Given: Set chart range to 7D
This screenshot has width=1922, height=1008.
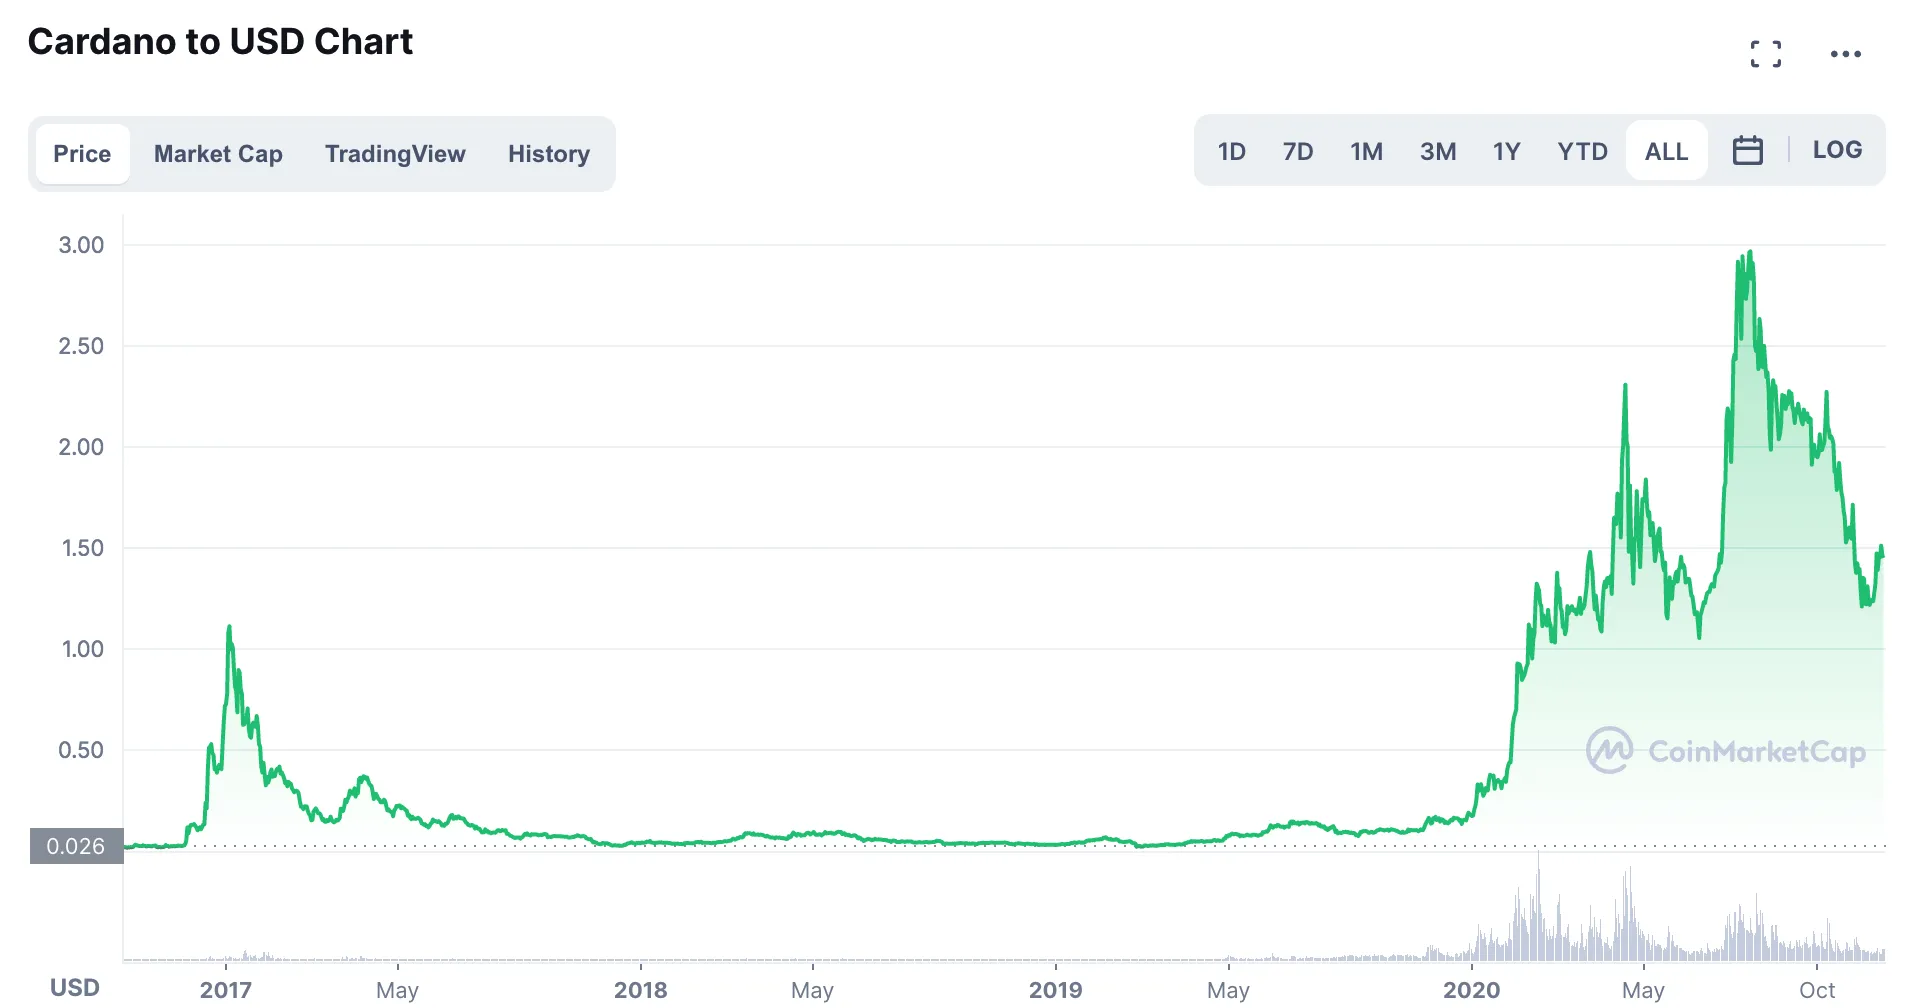Looking at the screenshot, I should pyautogui.click(x=1298, y=151).
